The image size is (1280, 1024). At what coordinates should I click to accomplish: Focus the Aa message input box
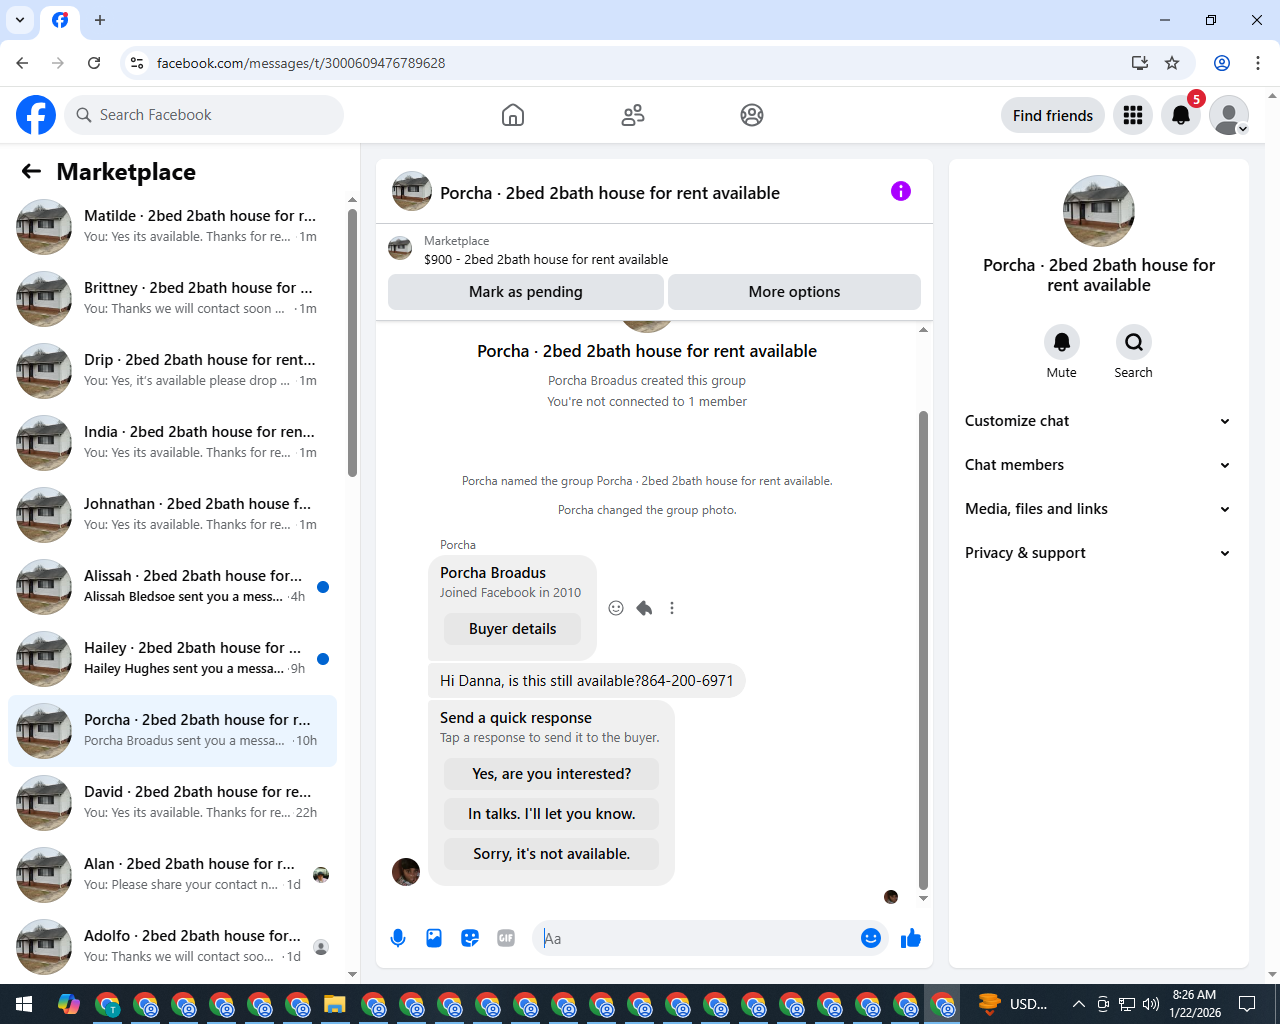click(696, 938)
